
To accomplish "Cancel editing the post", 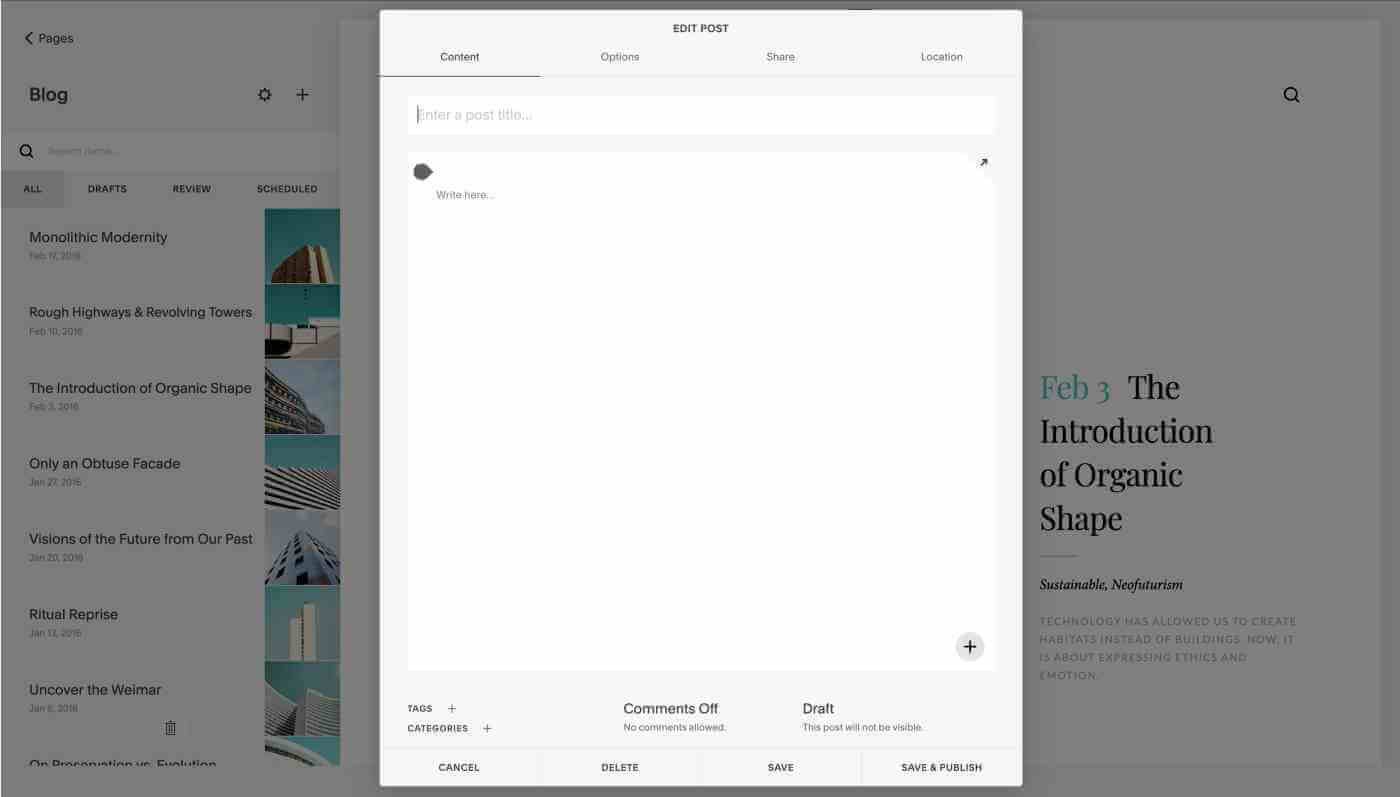I will [459, 767].
